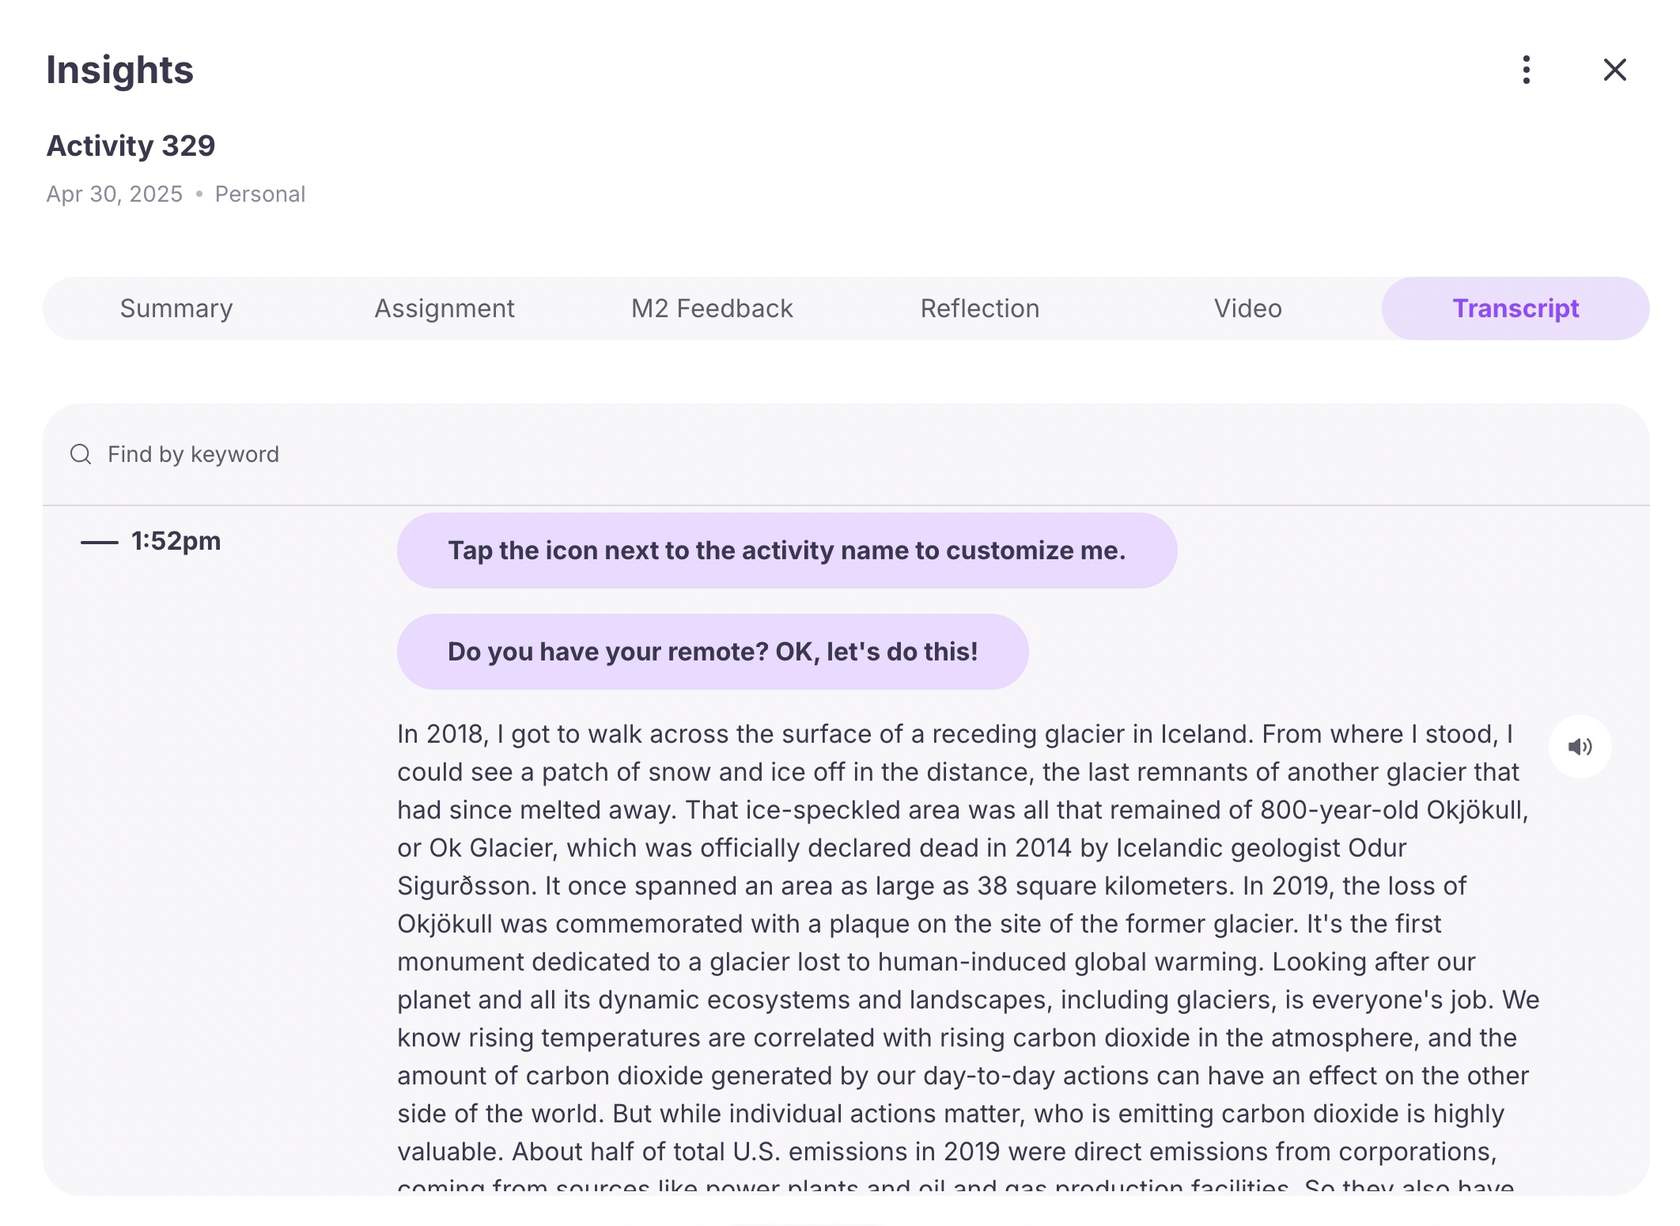Click the Personal category label
This screenshot has width=1680, height=1226.
tap(260, 194)
